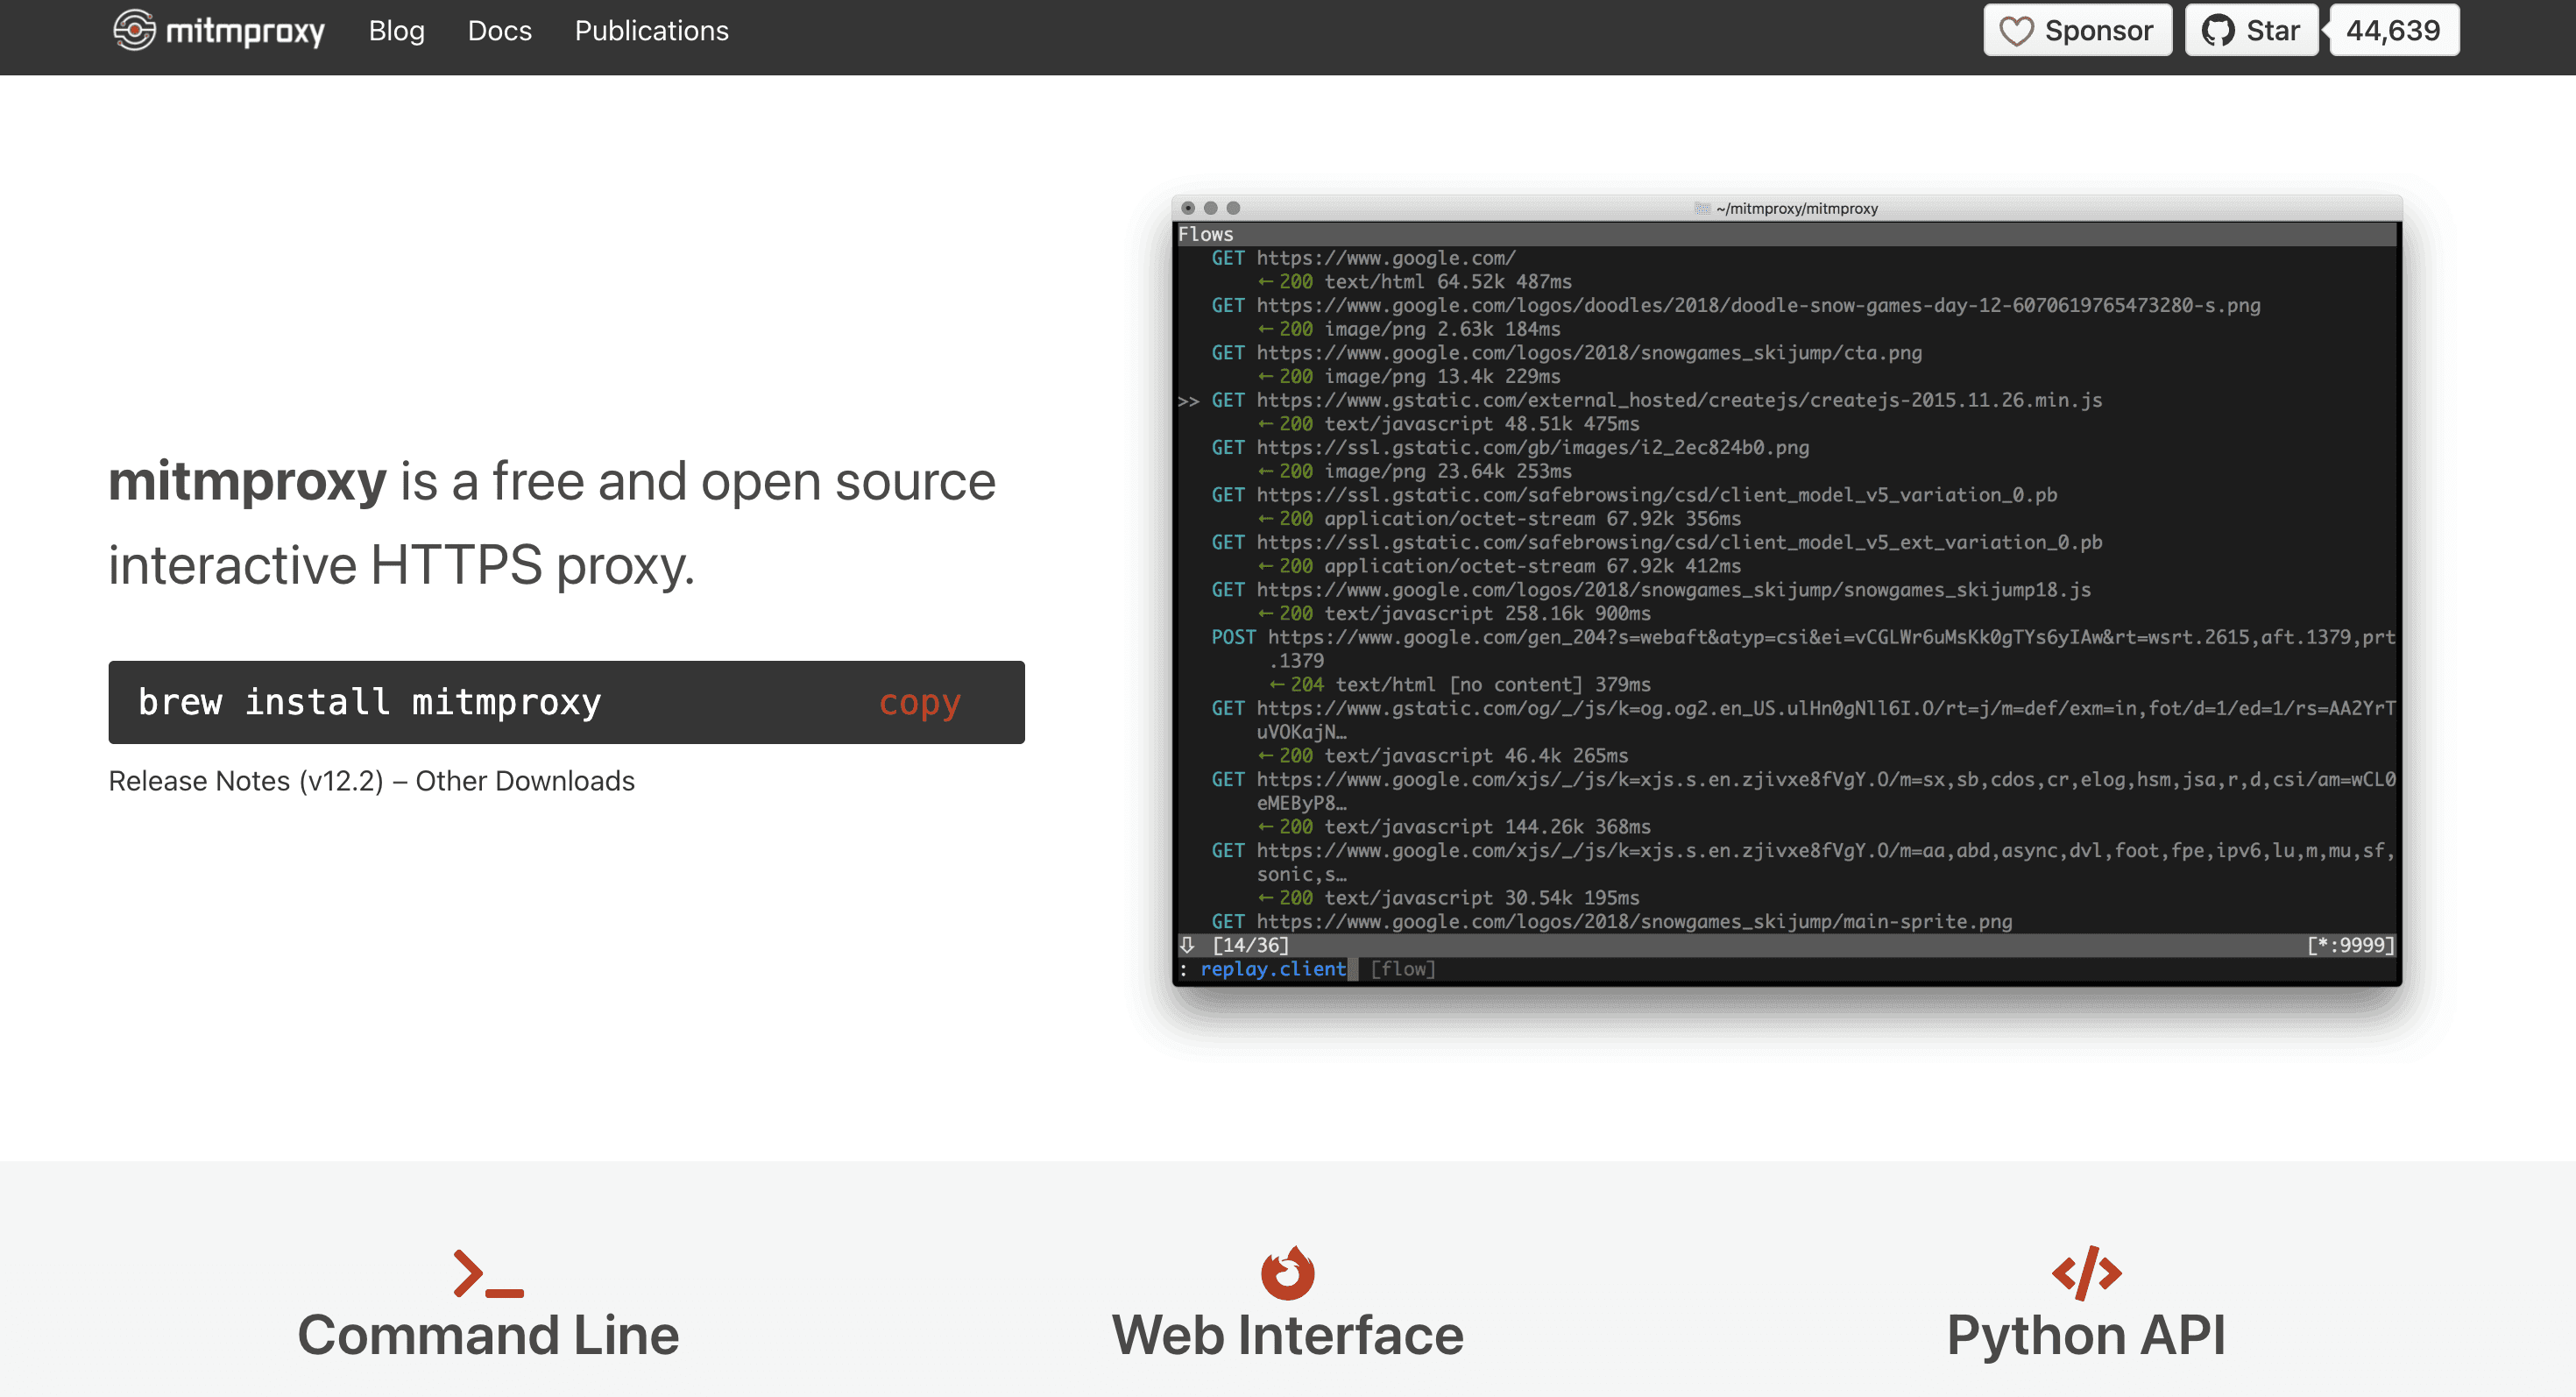Click the POST gen_204 request line
Image resolution: width=2576 pixels, height=1397 pixels.
click(1803, 637)
